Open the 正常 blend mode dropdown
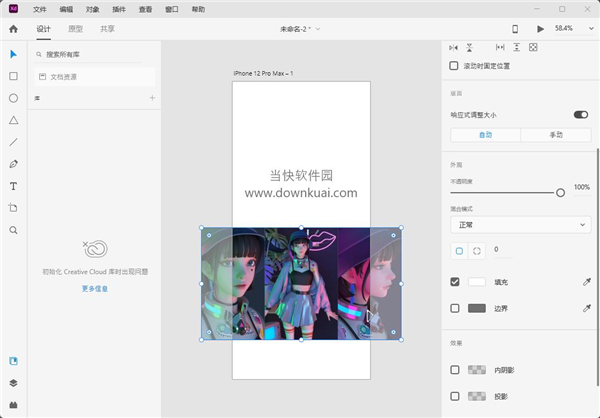Viewport: 600px width, 418px height. (520, 225)
